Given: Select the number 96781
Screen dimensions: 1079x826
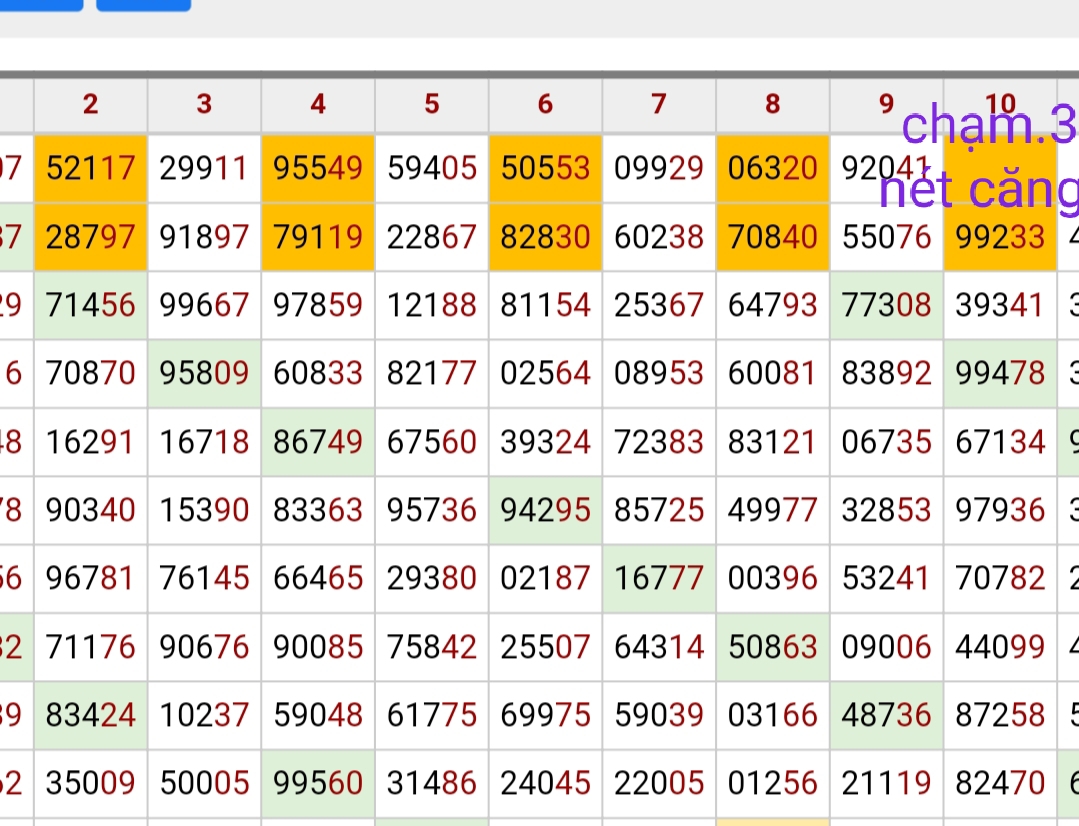Looking at the screenshot, I should [90, 578].
